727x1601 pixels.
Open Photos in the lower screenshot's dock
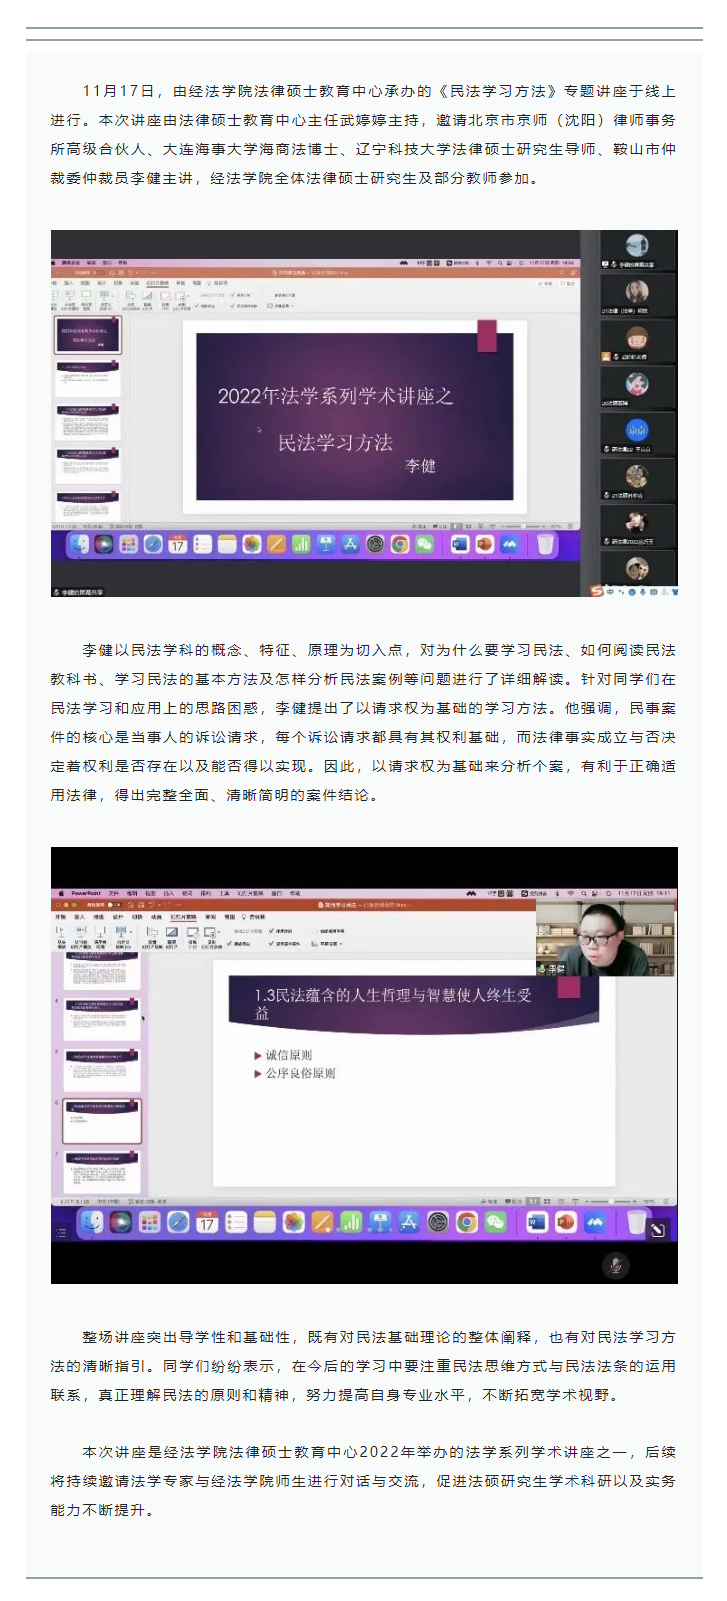pyautogui.click(x=293, y=1222)
